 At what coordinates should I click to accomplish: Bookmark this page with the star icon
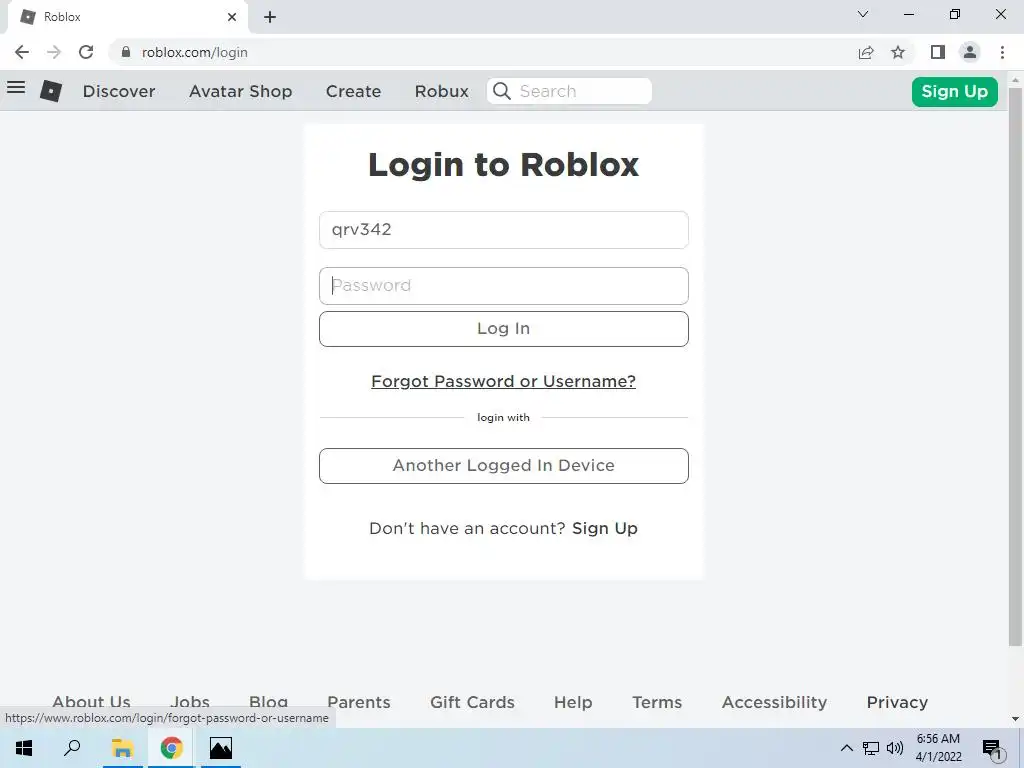click(898, 52)
